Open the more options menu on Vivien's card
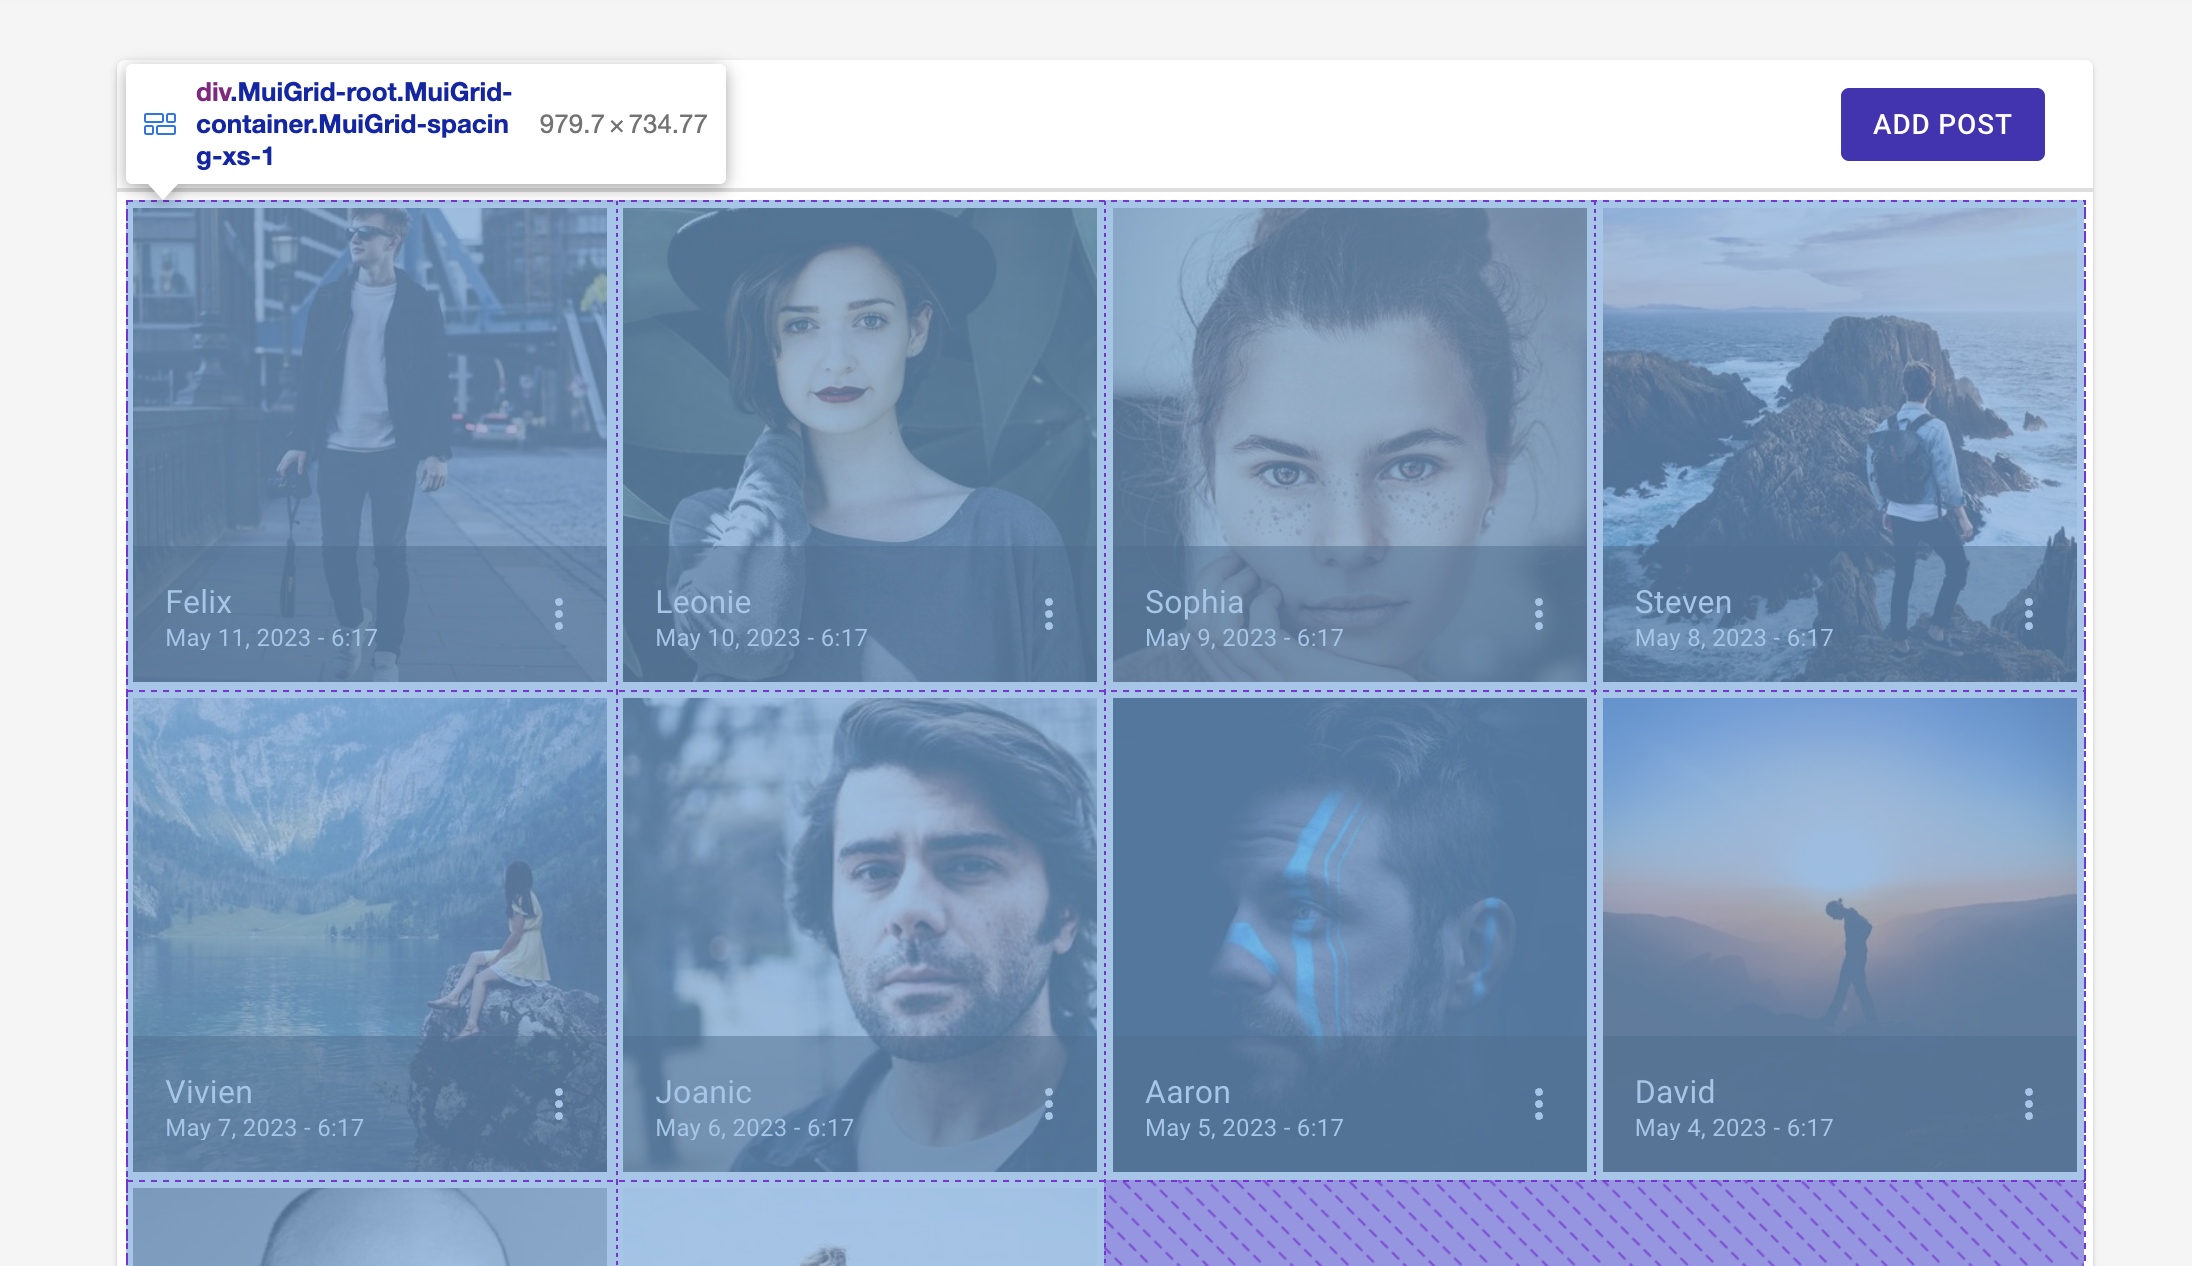 pos(559,1104)
